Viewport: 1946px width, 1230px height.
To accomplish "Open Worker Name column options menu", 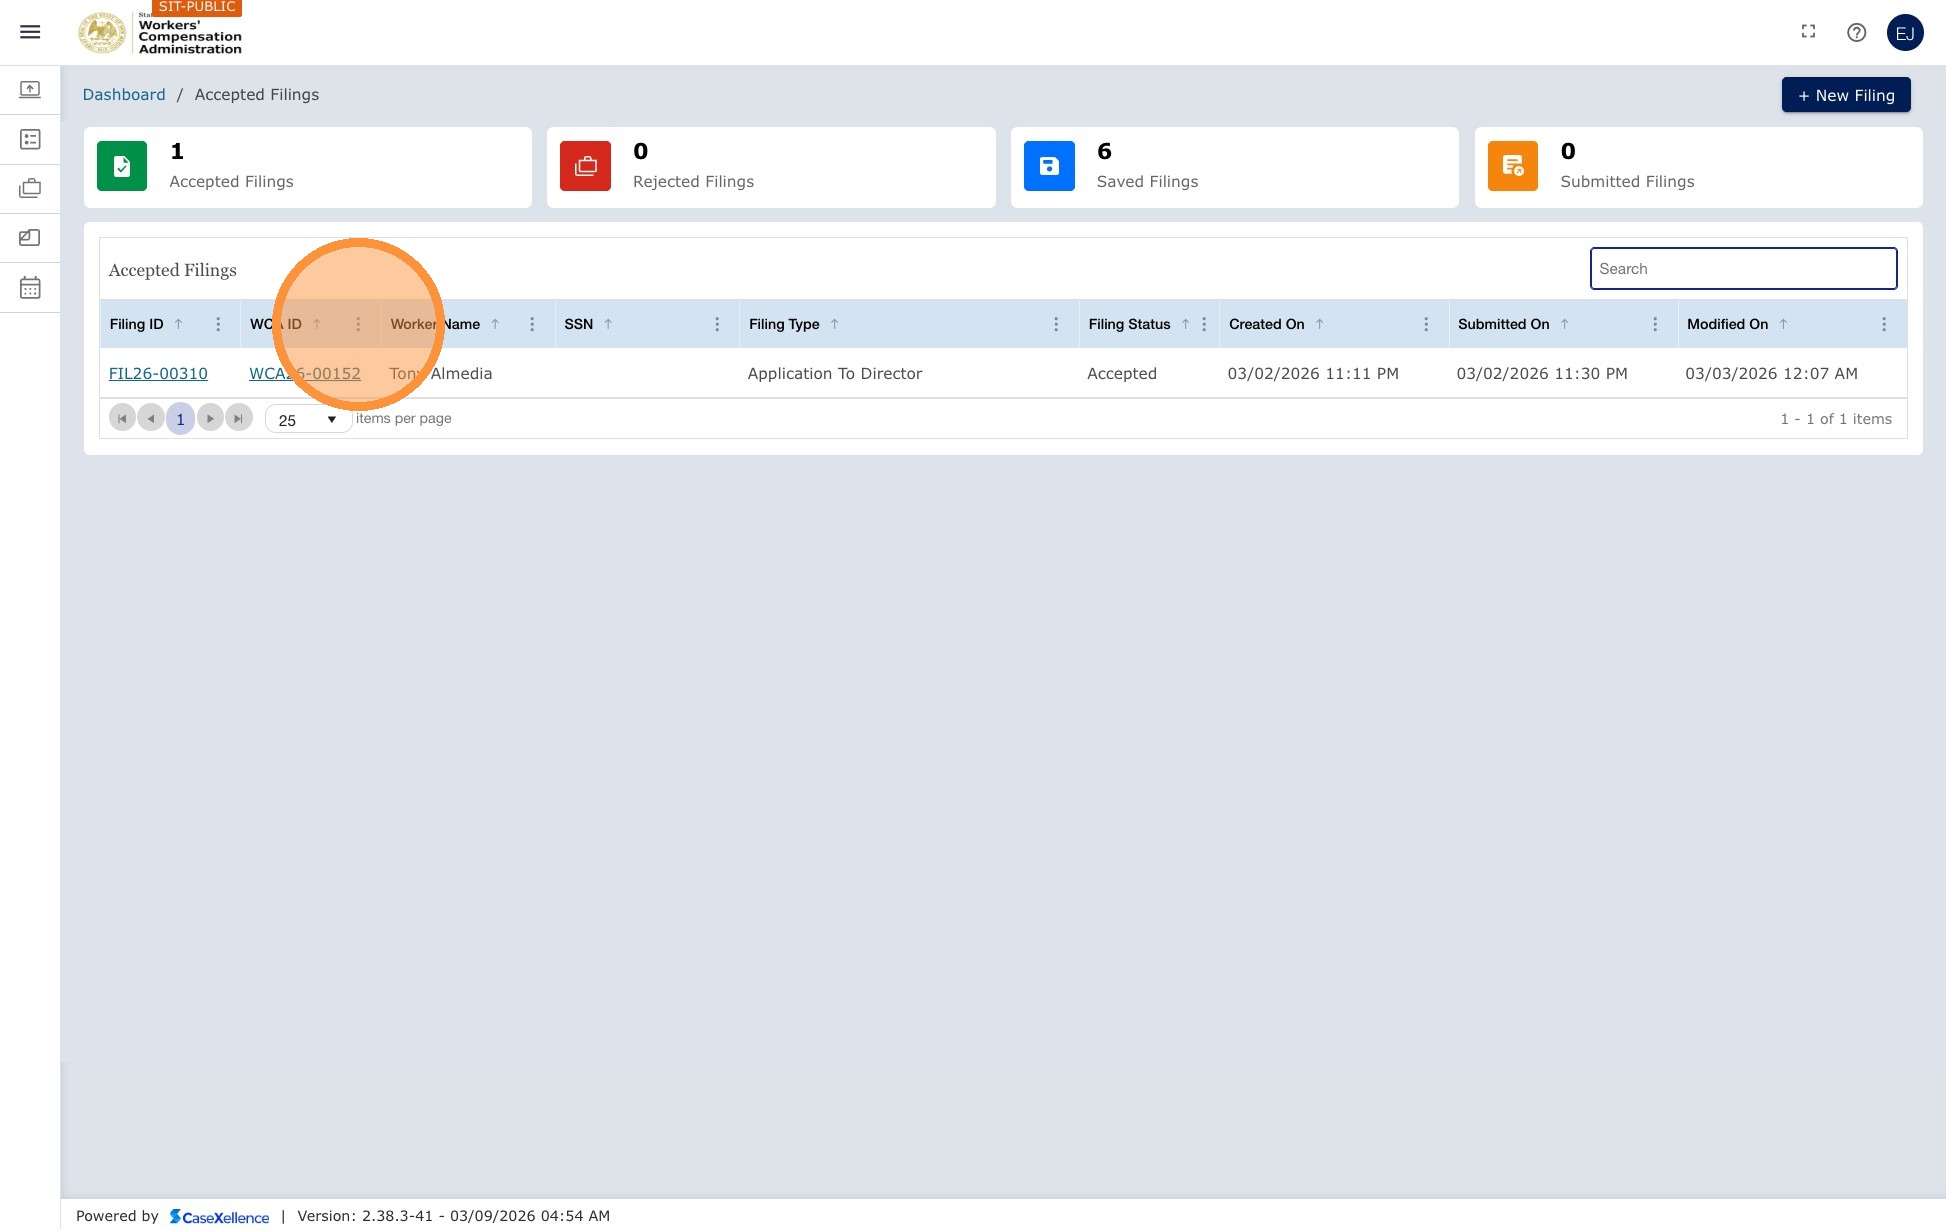I will (532, 324).
